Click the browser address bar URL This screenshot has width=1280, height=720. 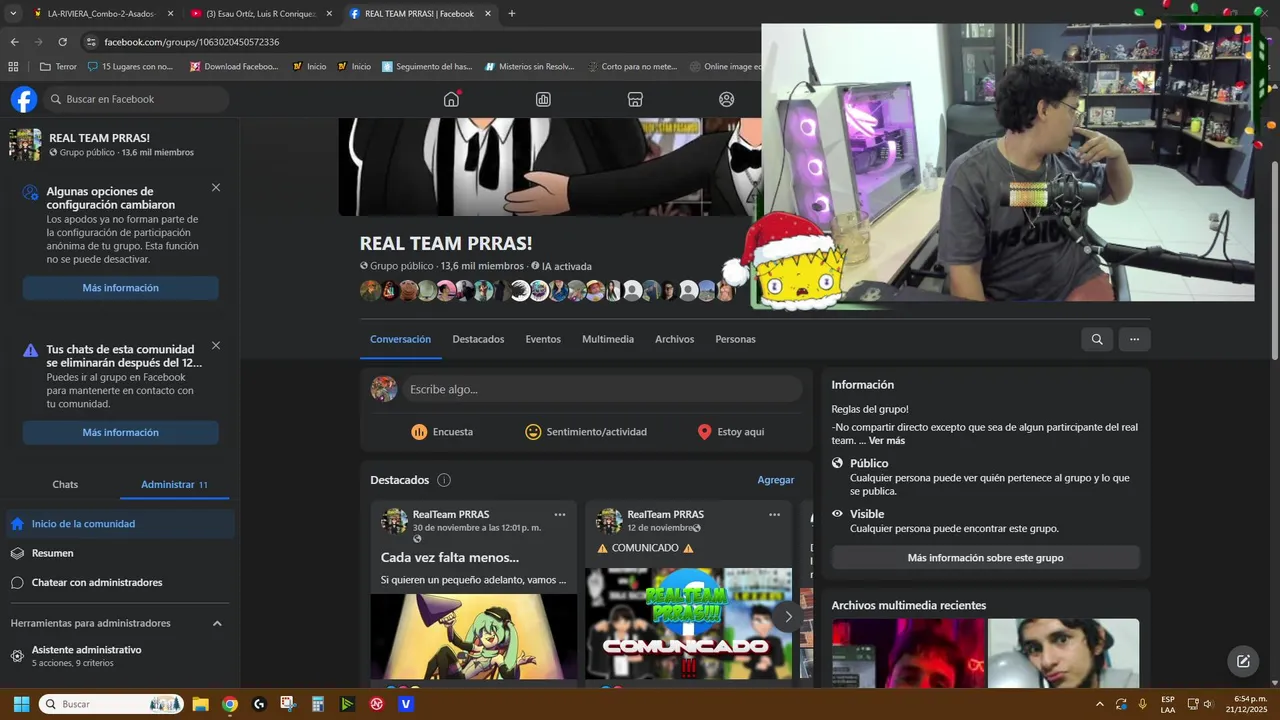191,42
